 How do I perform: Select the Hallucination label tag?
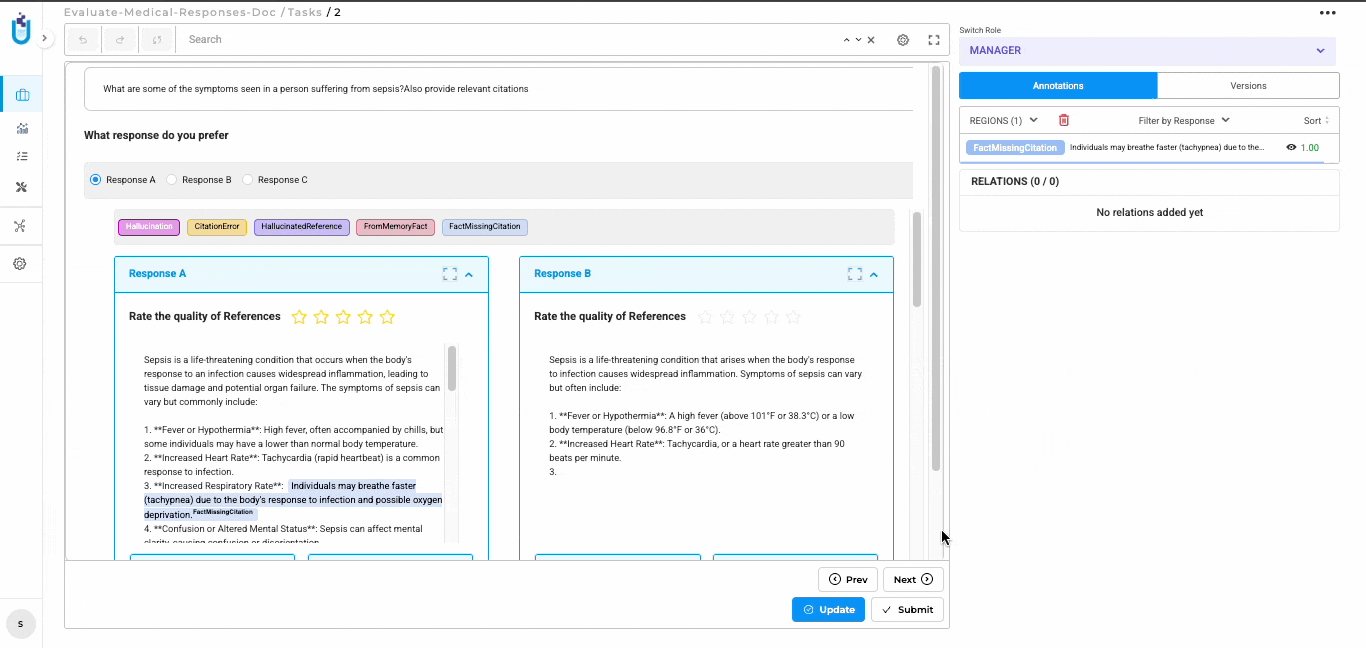pyautogui.click(x=149, y=227)
